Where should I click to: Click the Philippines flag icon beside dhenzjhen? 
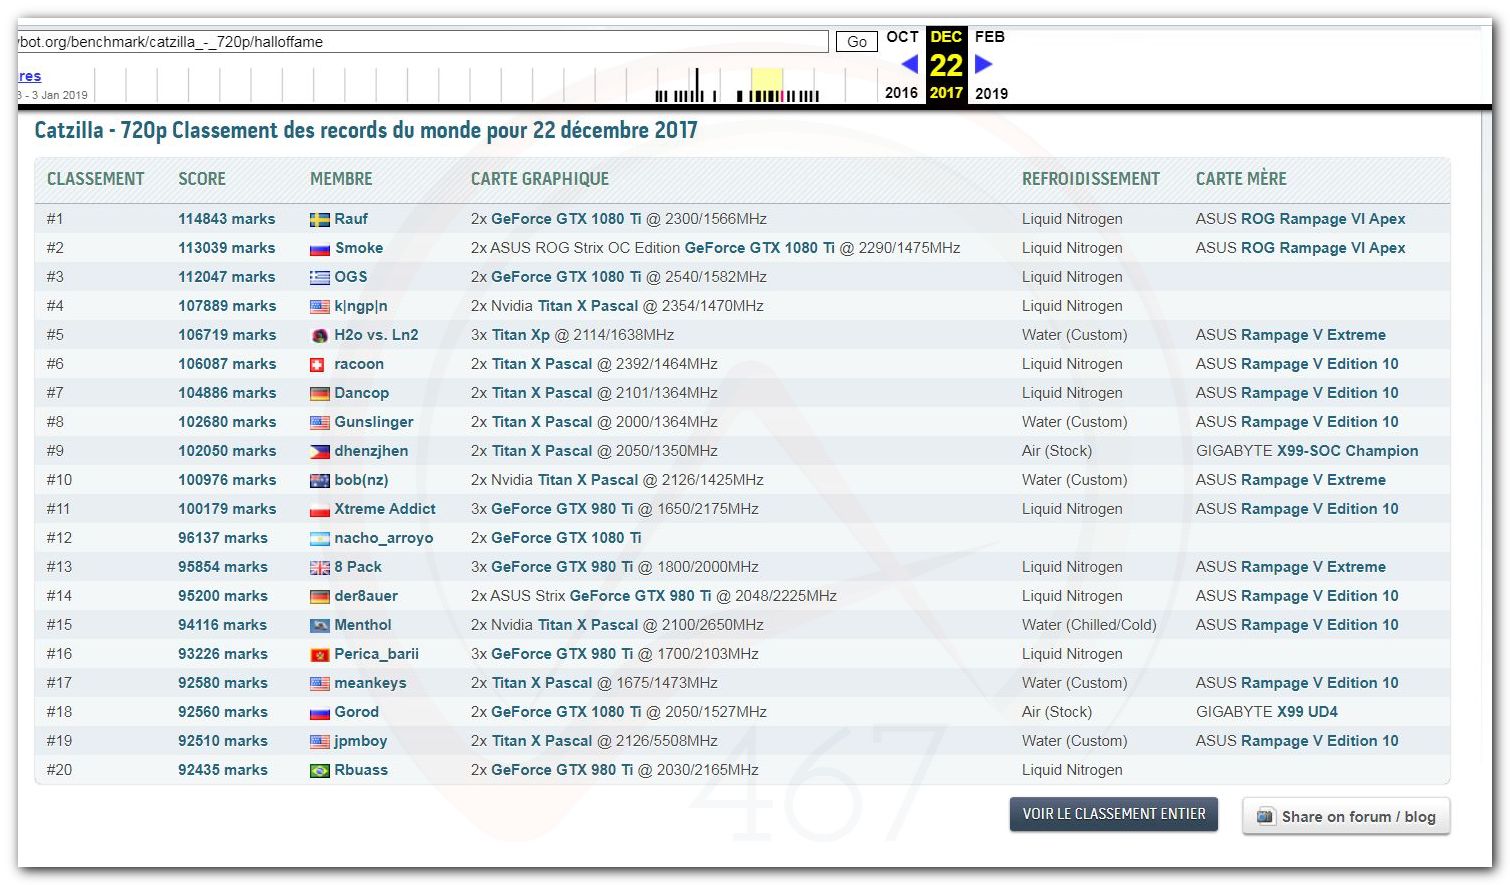320,452
